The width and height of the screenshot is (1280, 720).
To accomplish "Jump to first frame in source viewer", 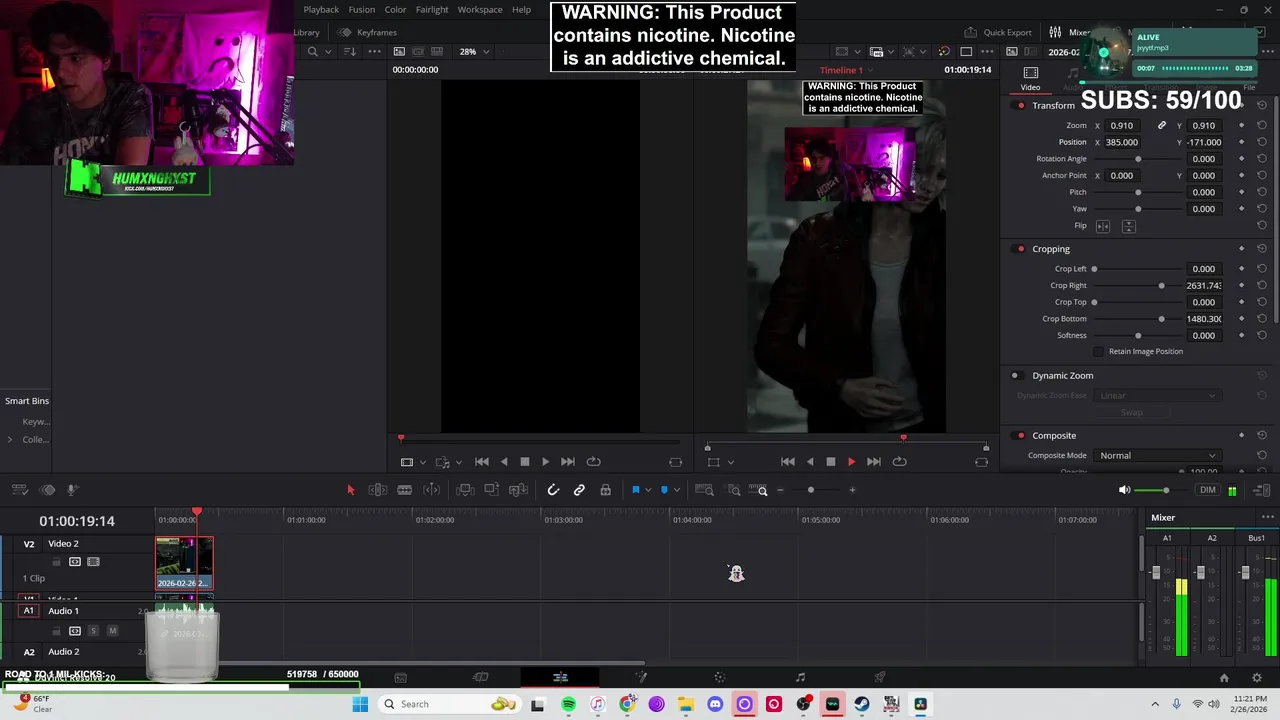I will click(x=481, y=462).
